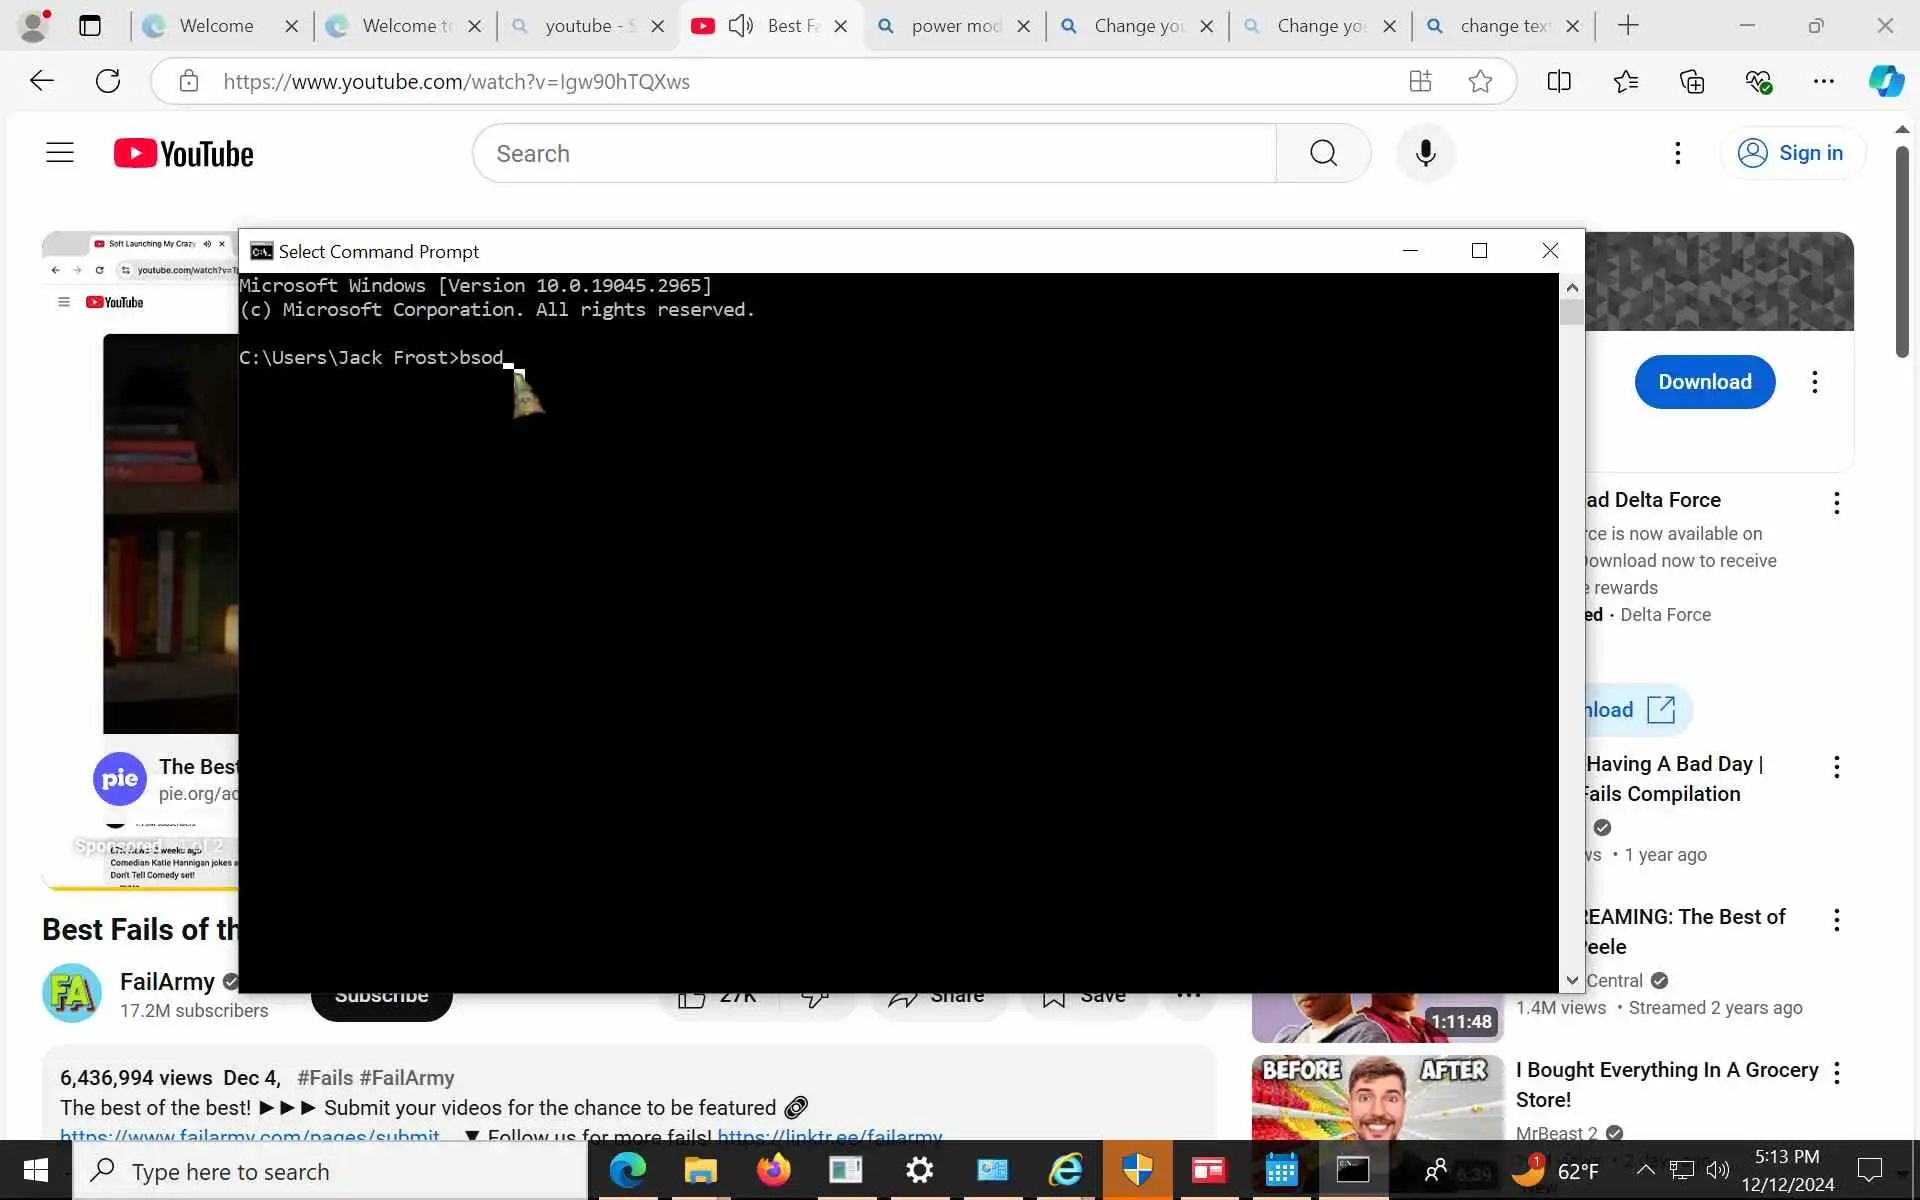Switch to the power mode search tab
The height and width of the screenshot is (1200, 1920).
953,26
